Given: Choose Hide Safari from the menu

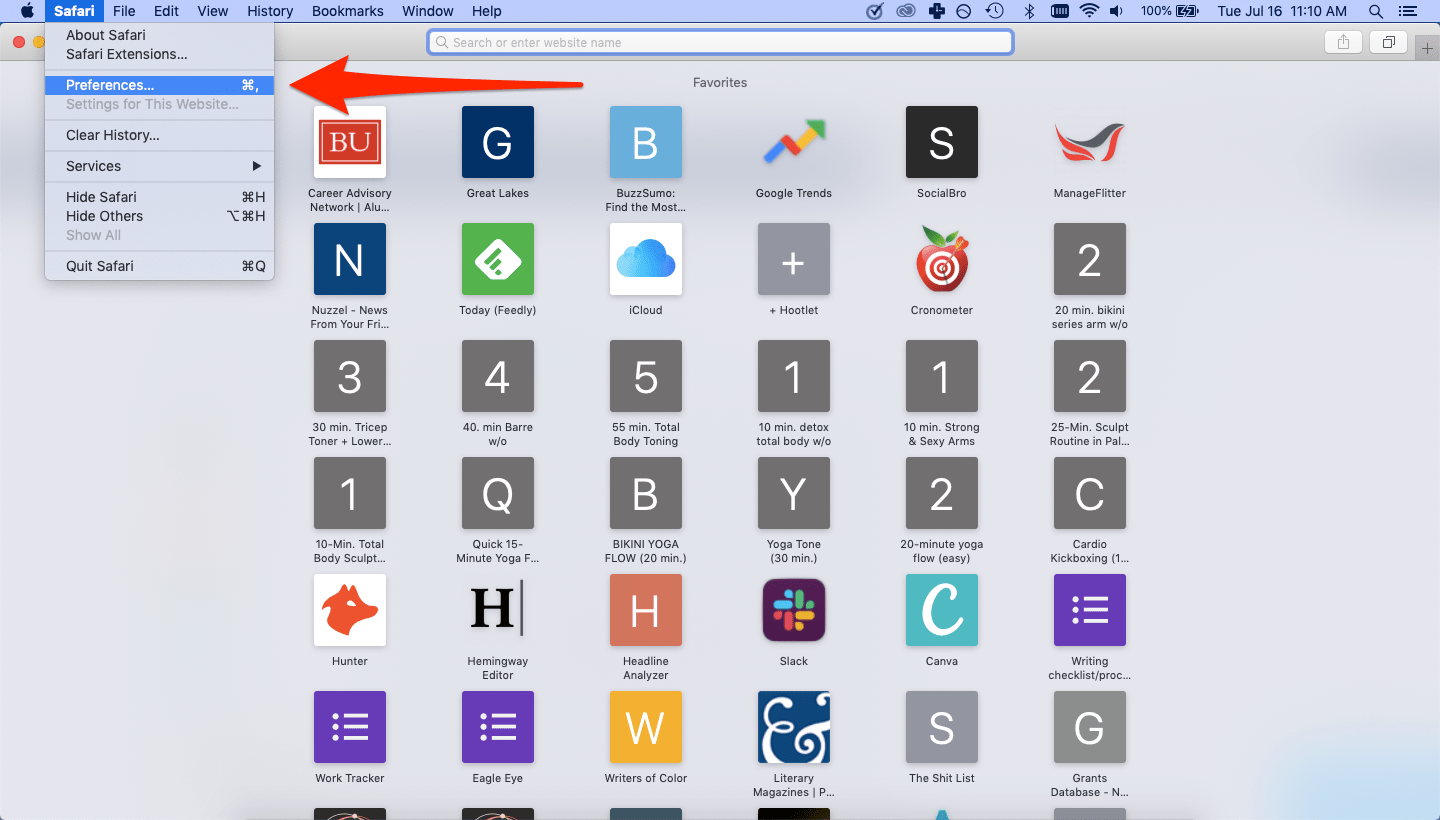Looking at the screenshot, I should 160,197.
